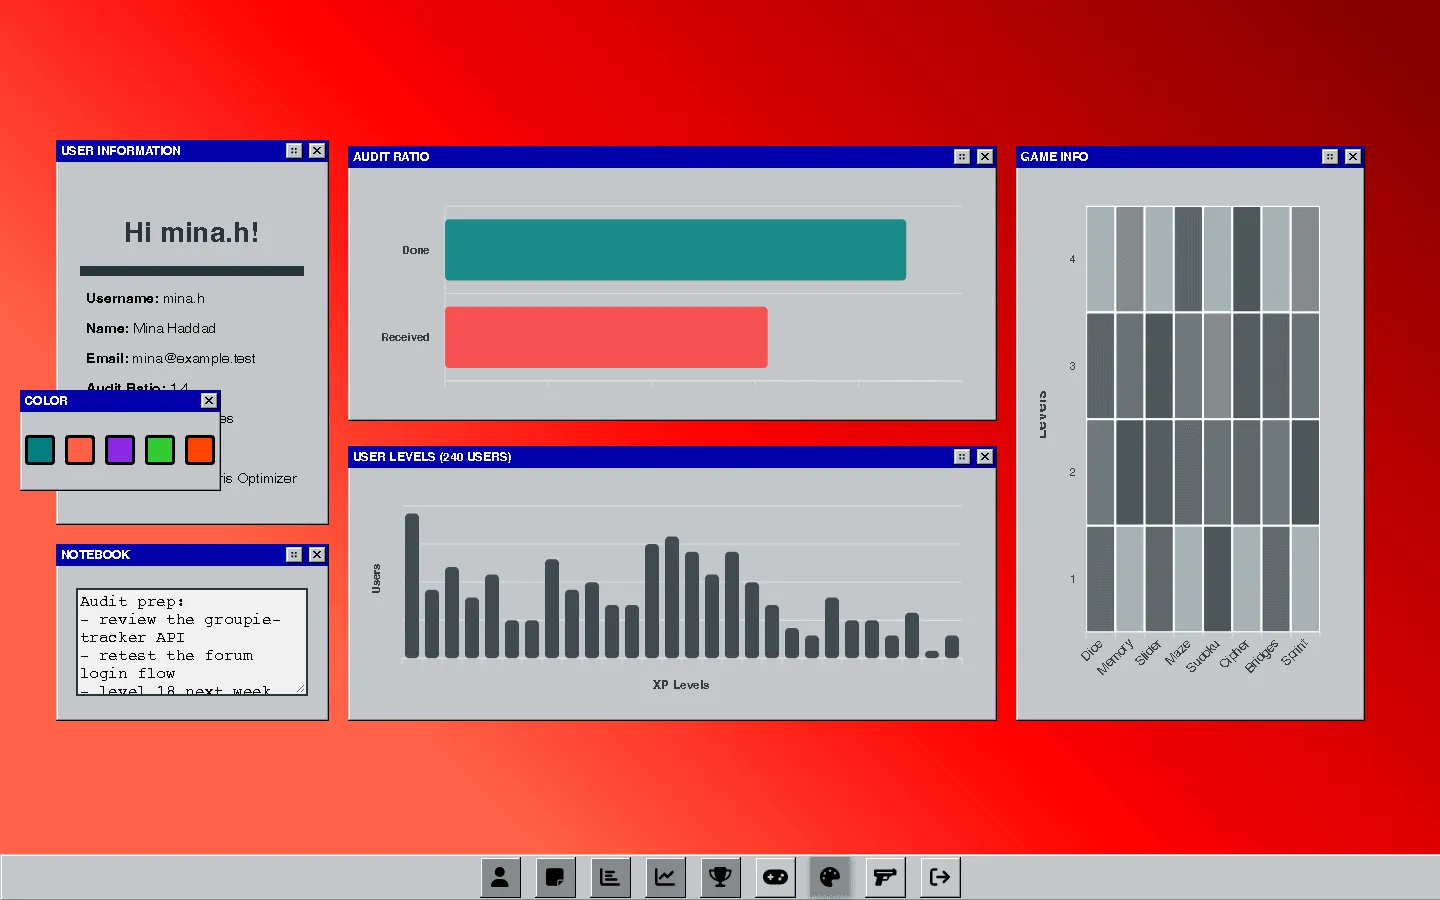This screenshot has width=1440, height=900.
Task: Maximize the Game Info window
Action: (1330, 157)
